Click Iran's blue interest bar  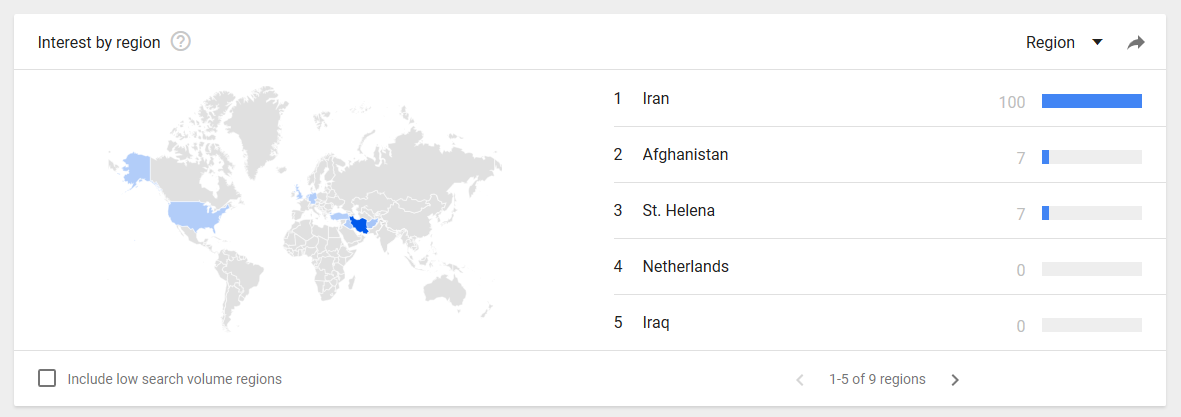(x=1091, y=100)
